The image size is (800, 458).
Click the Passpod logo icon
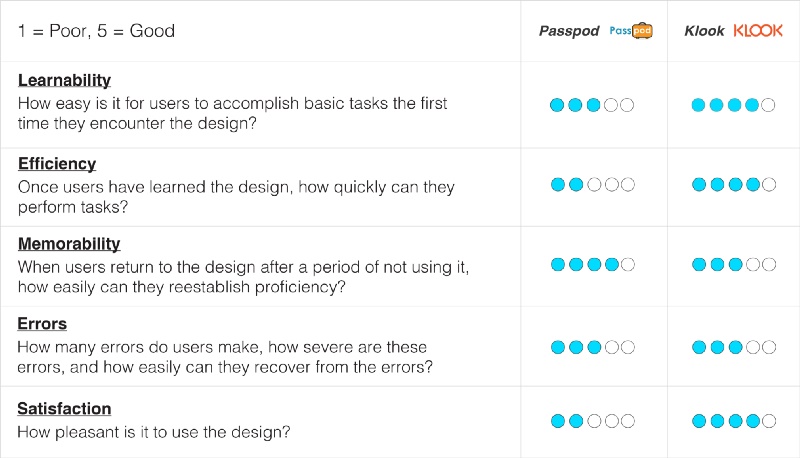[x=631, y=31]
